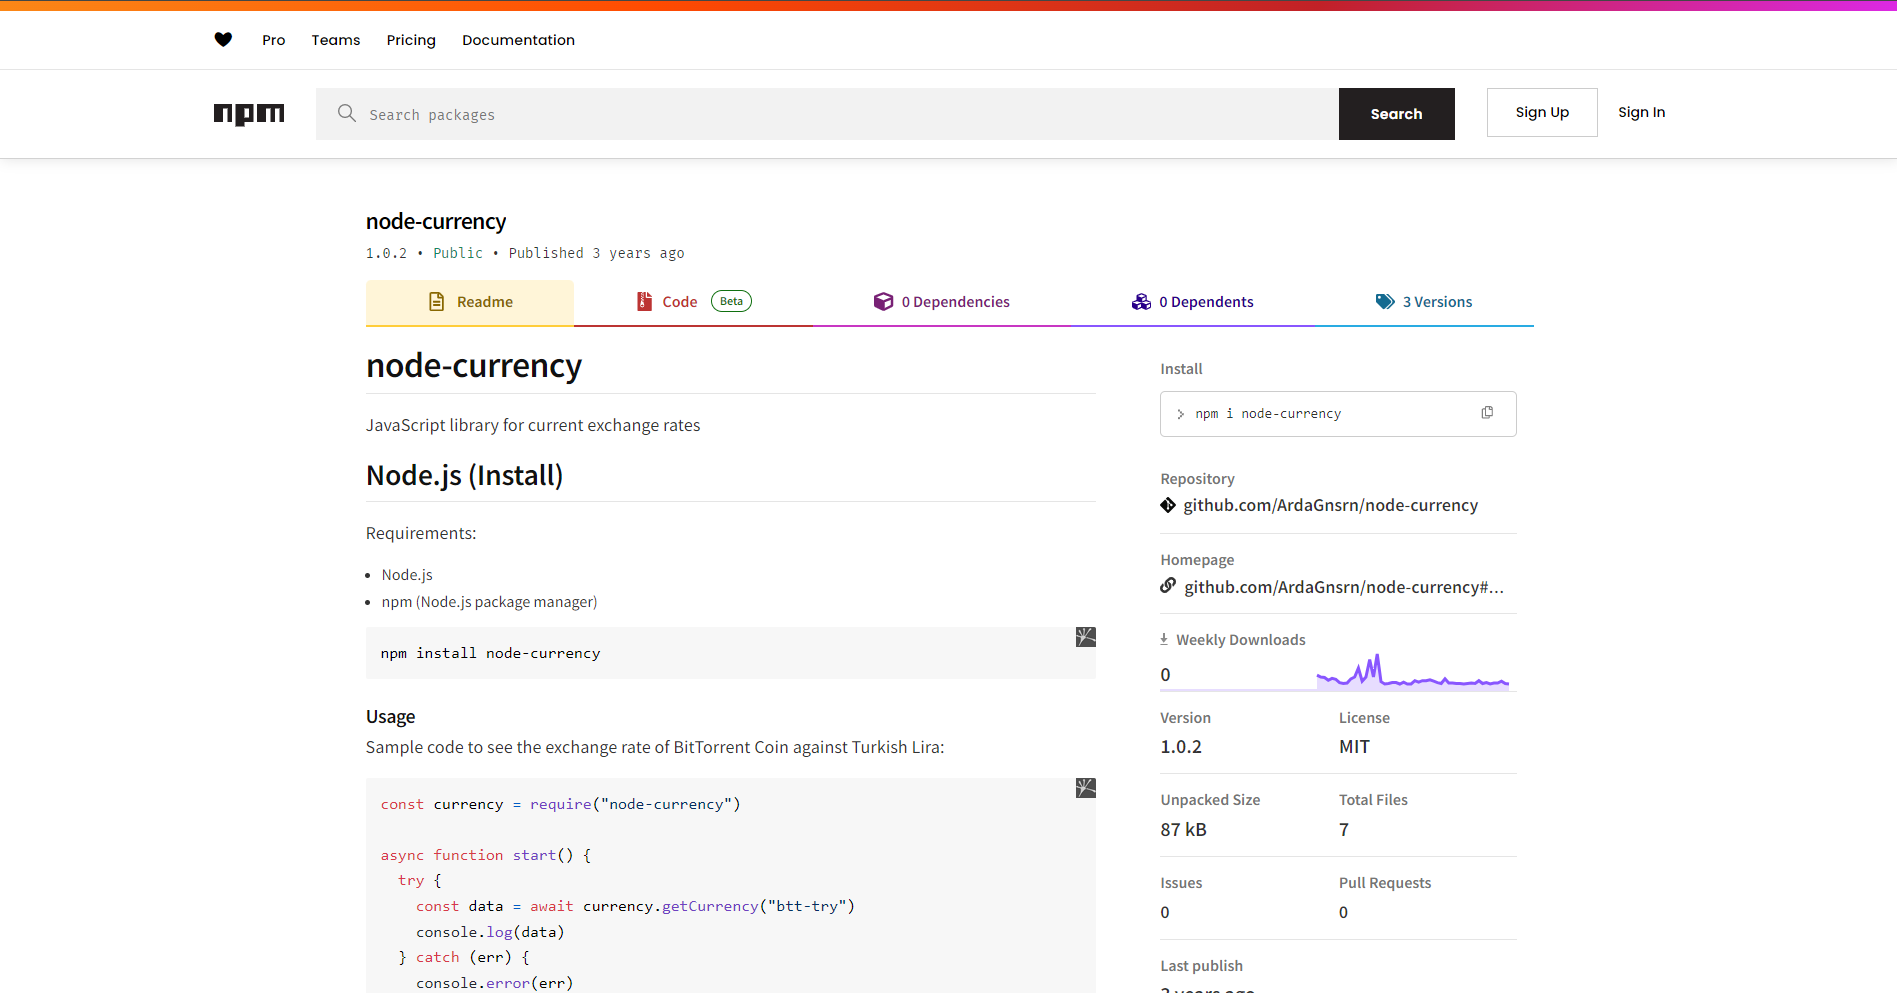Click the Beta badge on Code tab
Viewport: 1897px width, 993px height.
pyautogui.click(x=732, y=301)
